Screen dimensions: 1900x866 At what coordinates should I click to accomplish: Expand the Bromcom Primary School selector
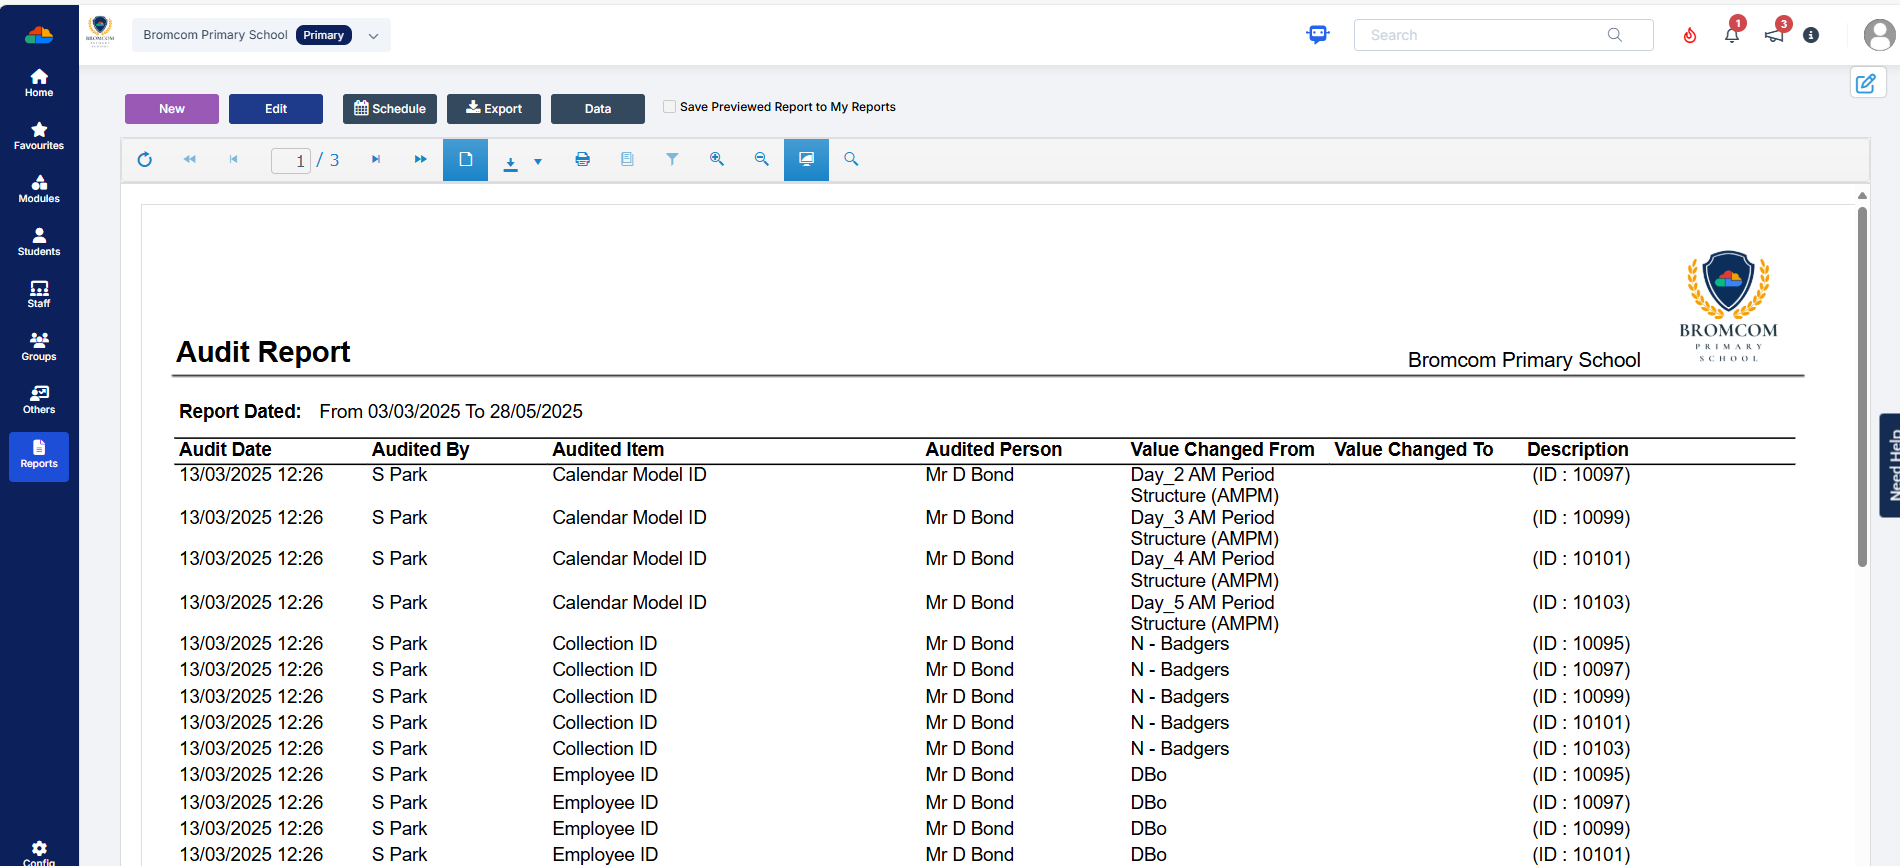click(x=373, y=35)
